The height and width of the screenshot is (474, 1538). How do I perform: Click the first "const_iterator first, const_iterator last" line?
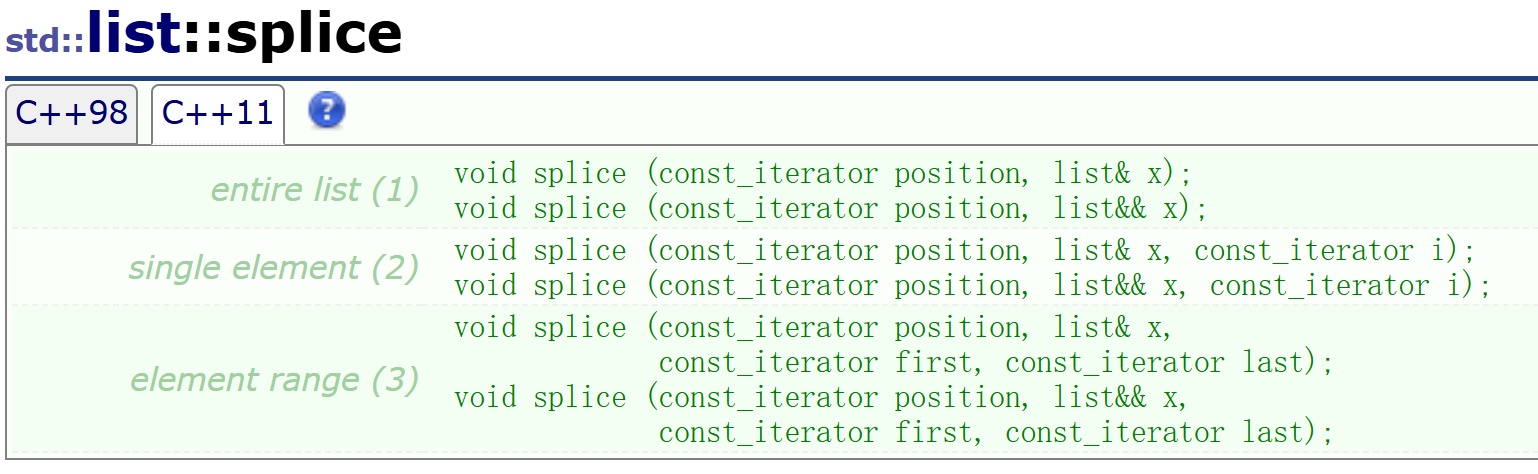(996, 362)
